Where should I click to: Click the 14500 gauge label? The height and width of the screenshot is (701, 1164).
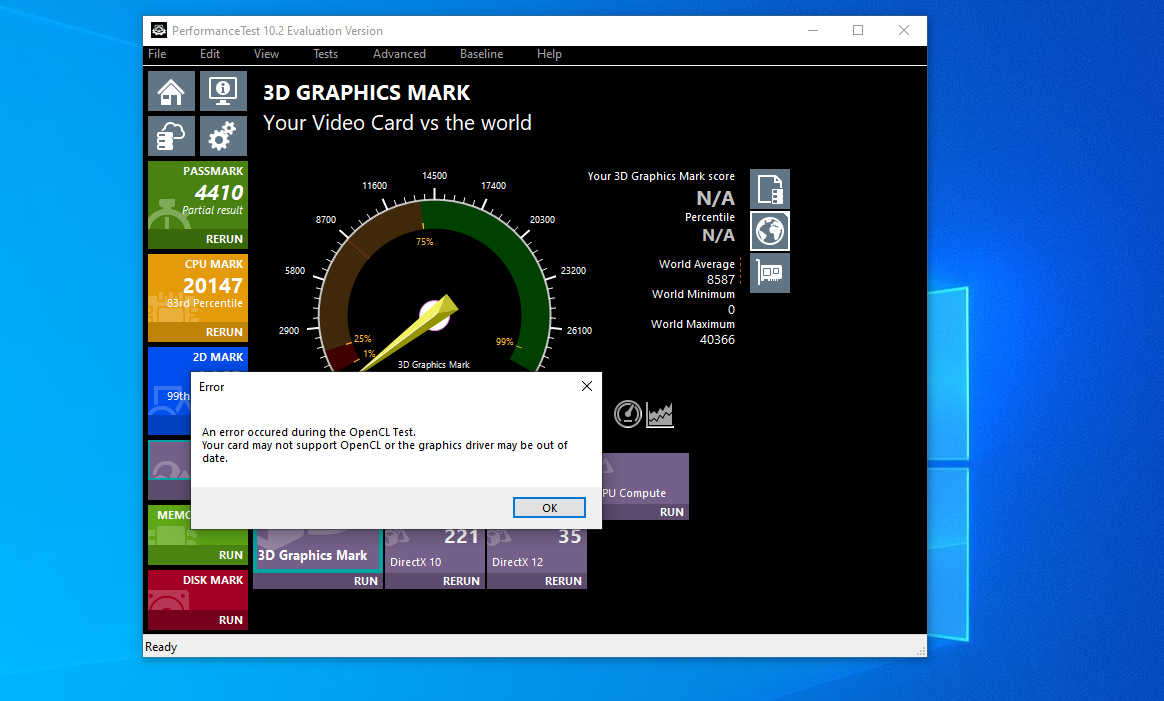tap(434, 175)
